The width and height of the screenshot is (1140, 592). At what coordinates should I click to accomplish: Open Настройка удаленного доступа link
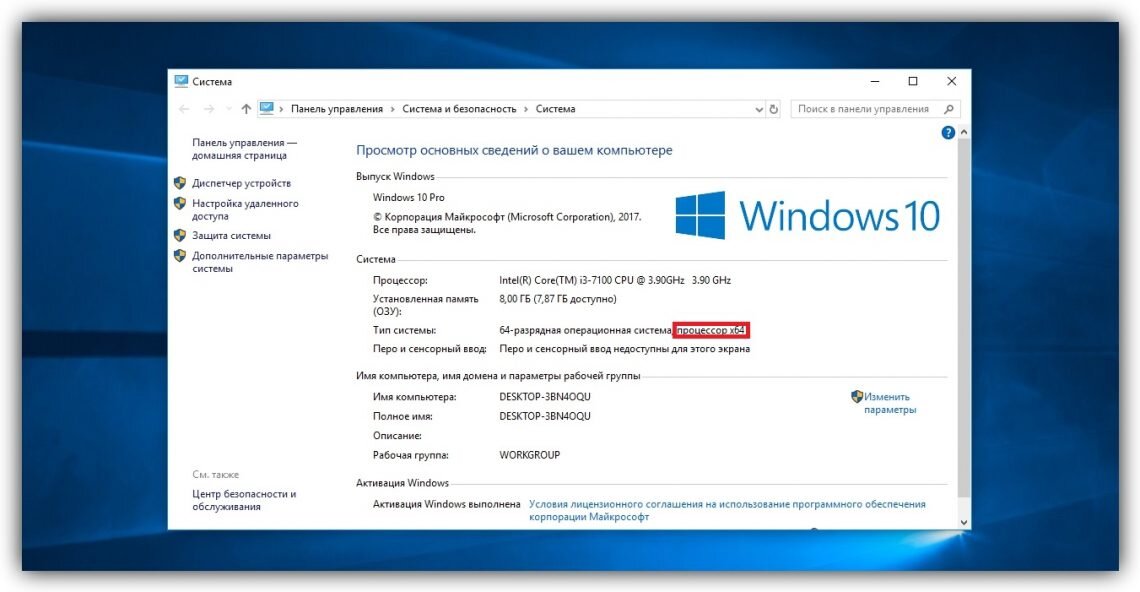click(x=245, y=209)
